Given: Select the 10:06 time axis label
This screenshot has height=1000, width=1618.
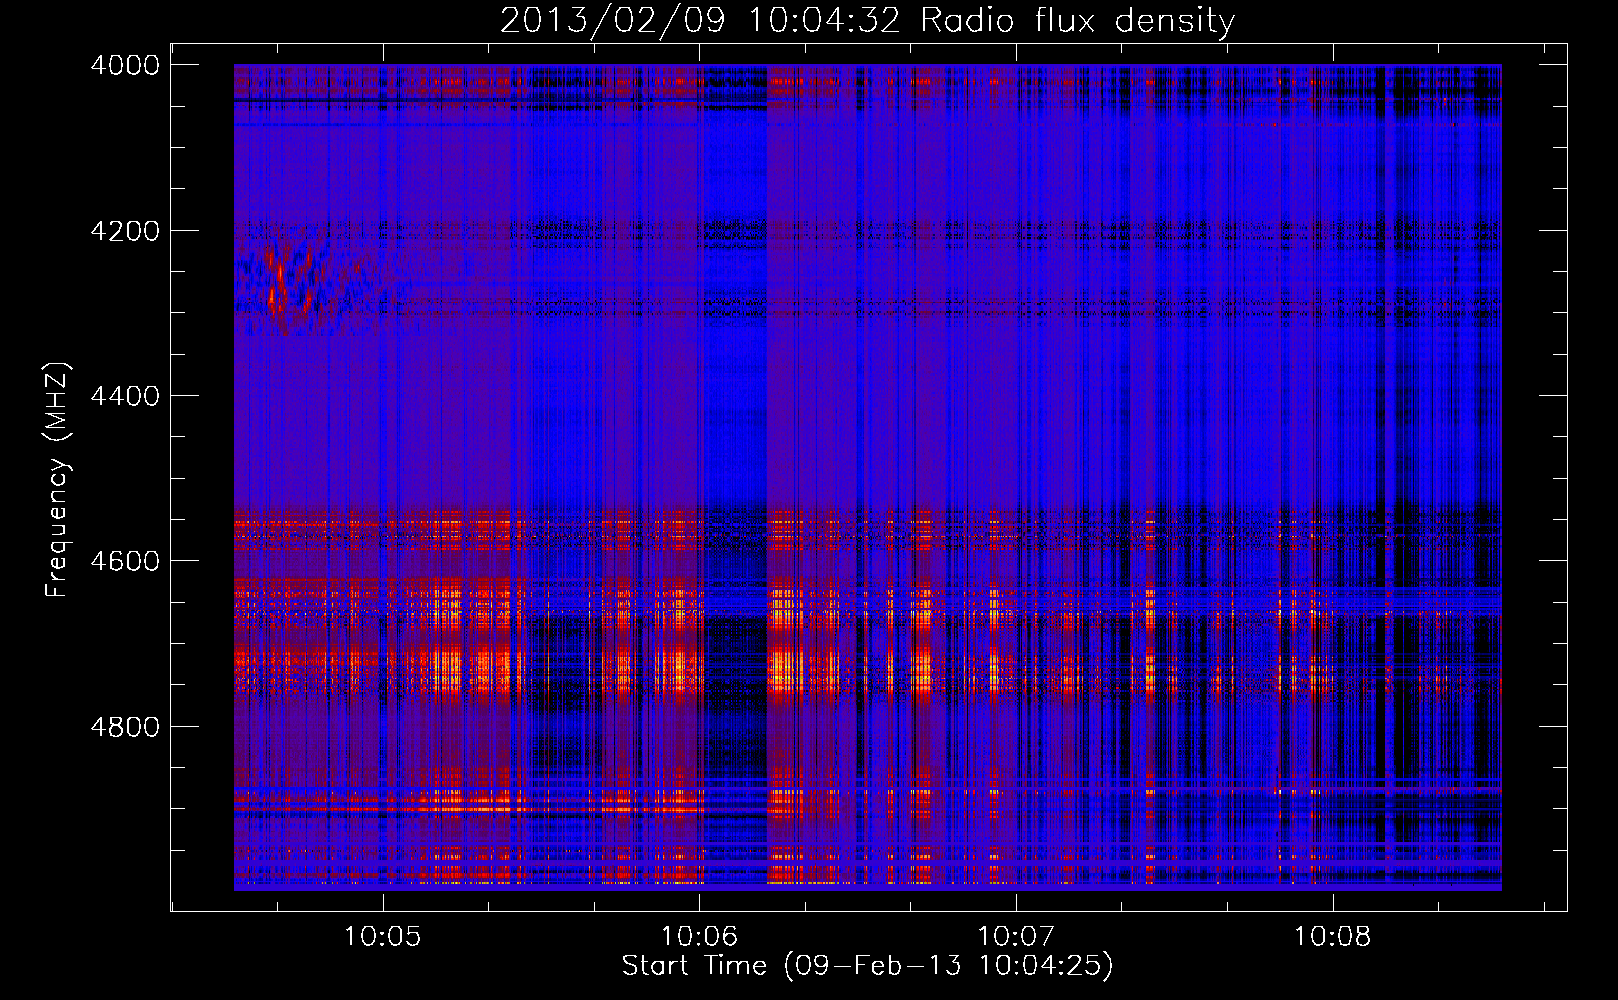Looking at the screenshot, I should pos(699,936).
